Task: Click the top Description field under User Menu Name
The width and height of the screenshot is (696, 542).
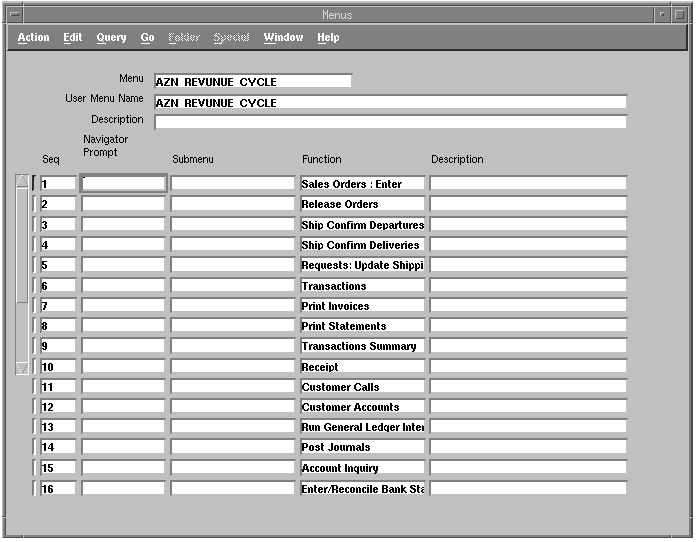Action: coord(390,122)
